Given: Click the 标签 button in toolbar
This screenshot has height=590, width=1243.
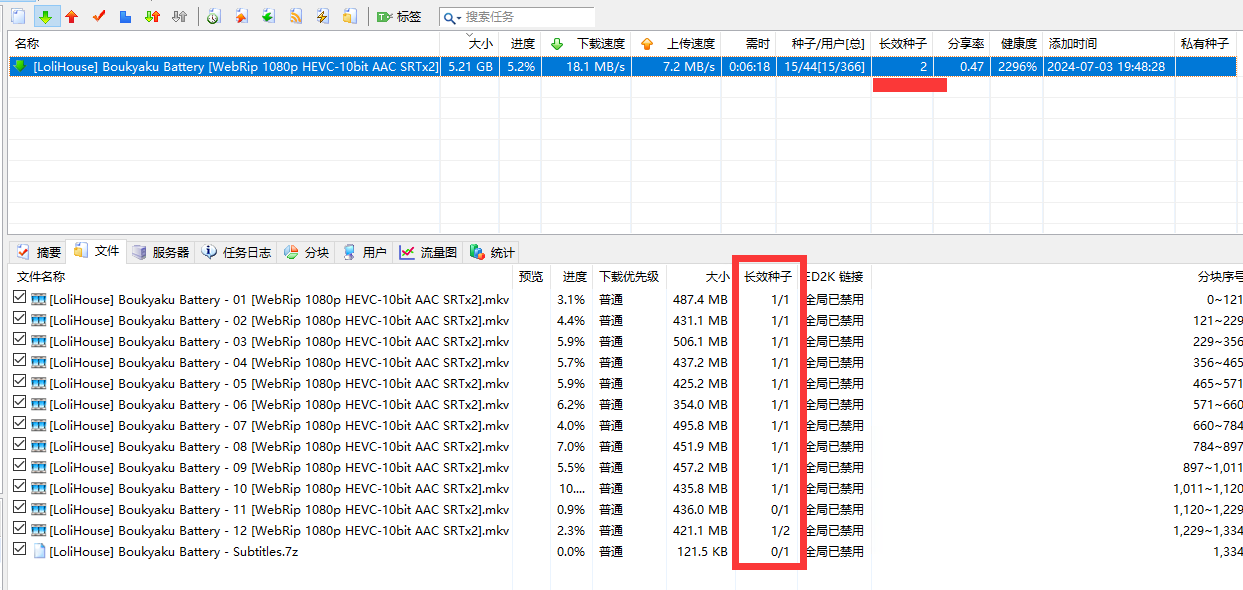Looking at the screenshot, I should coord(398,17).
